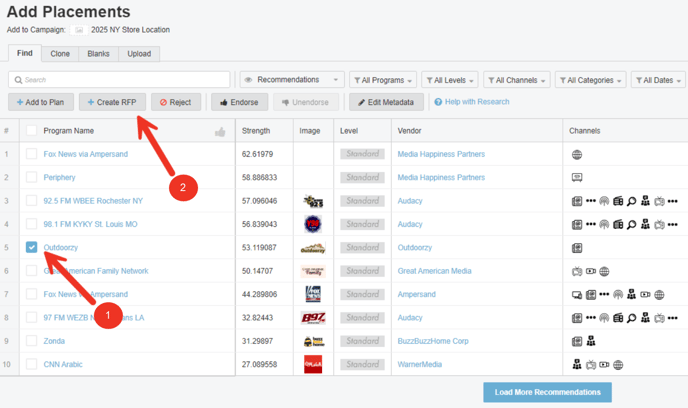Click Load More Recommendations button

[x=548, y=392]
